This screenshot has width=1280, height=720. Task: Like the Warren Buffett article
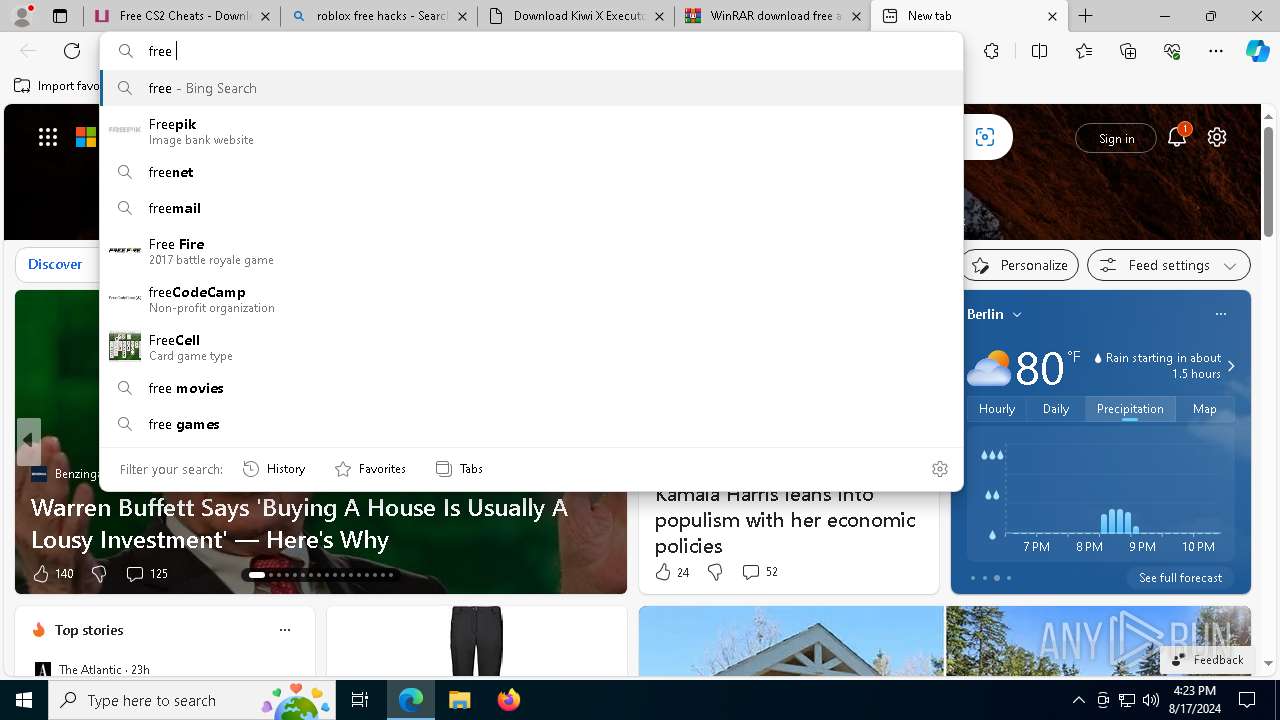tap(41, 574)
